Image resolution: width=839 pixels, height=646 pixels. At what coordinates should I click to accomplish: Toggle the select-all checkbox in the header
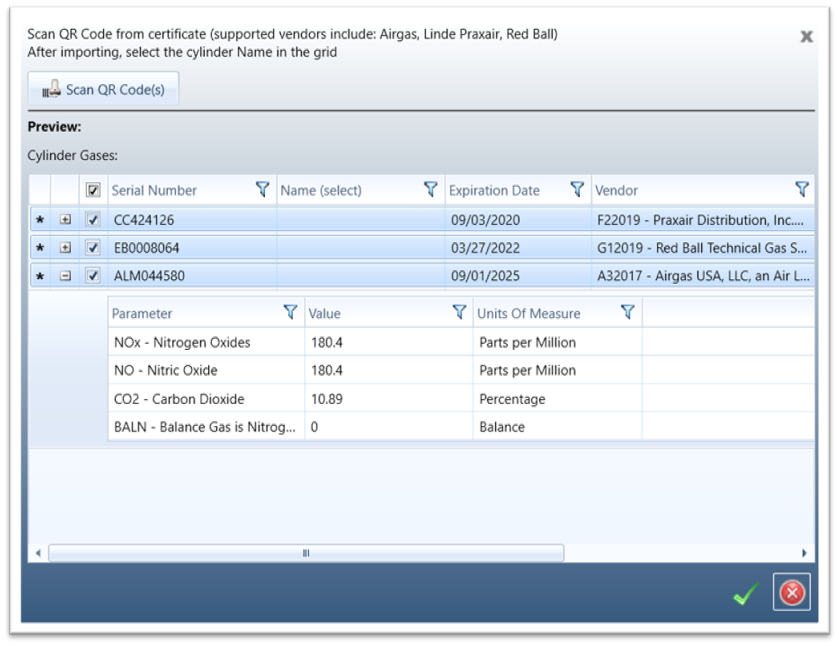[93, 190]
